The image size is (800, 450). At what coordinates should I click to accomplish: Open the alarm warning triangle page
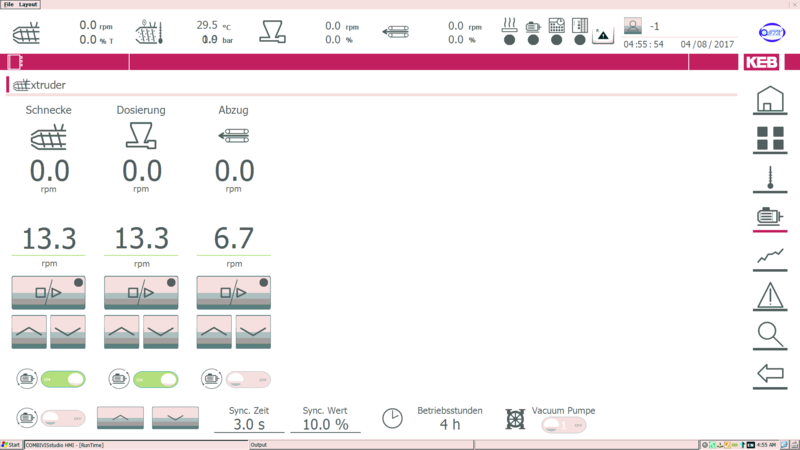(769, 295)
